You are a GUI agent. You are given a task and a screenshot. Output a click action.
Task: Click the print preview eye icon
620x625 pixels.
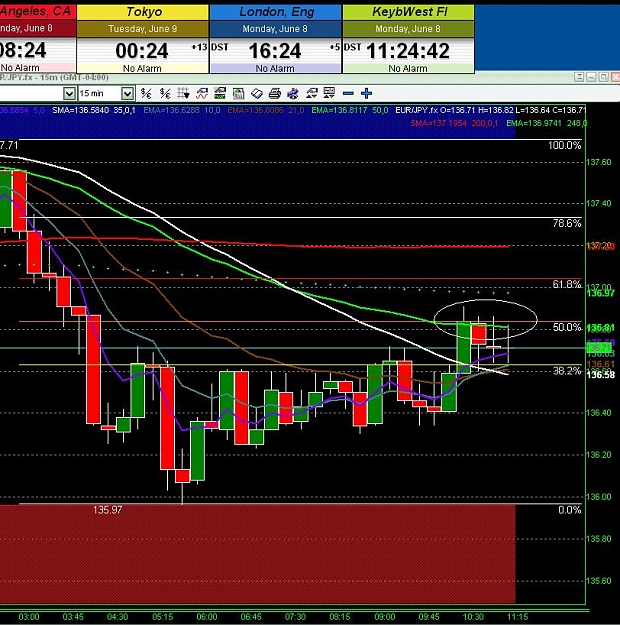coord(293,94)
